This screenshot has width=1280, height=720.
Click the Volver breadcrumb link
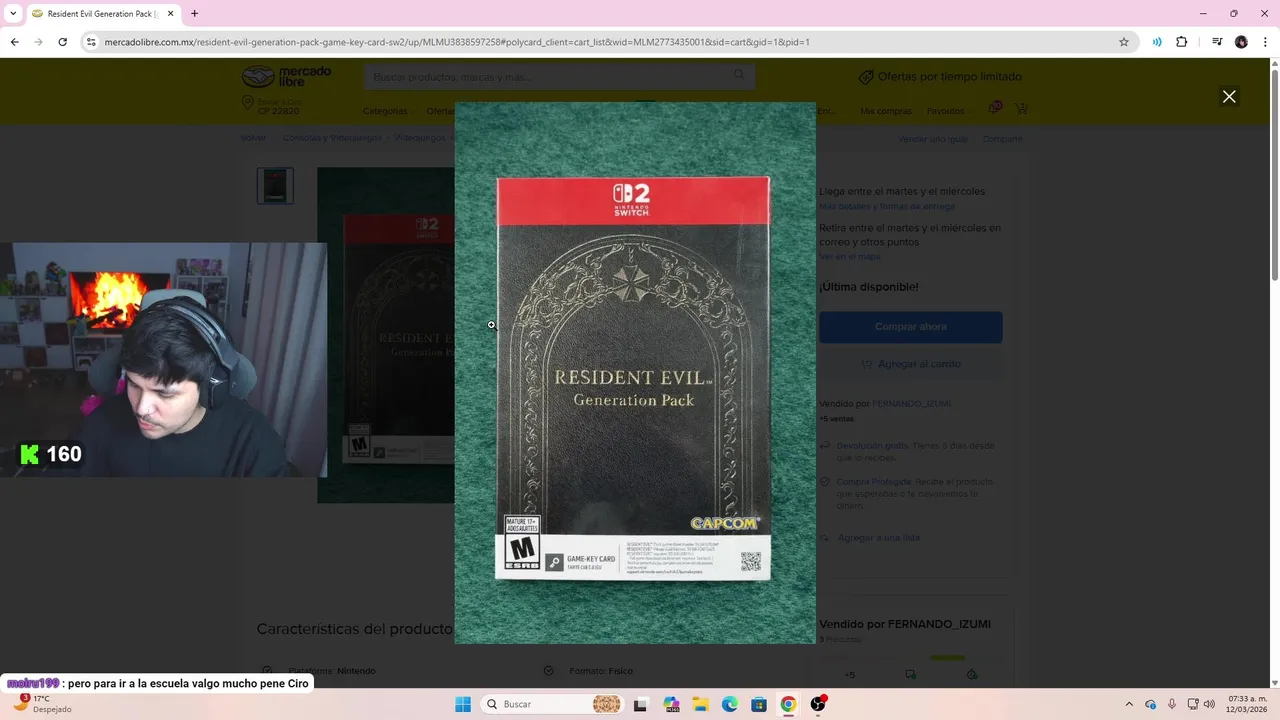253,138
